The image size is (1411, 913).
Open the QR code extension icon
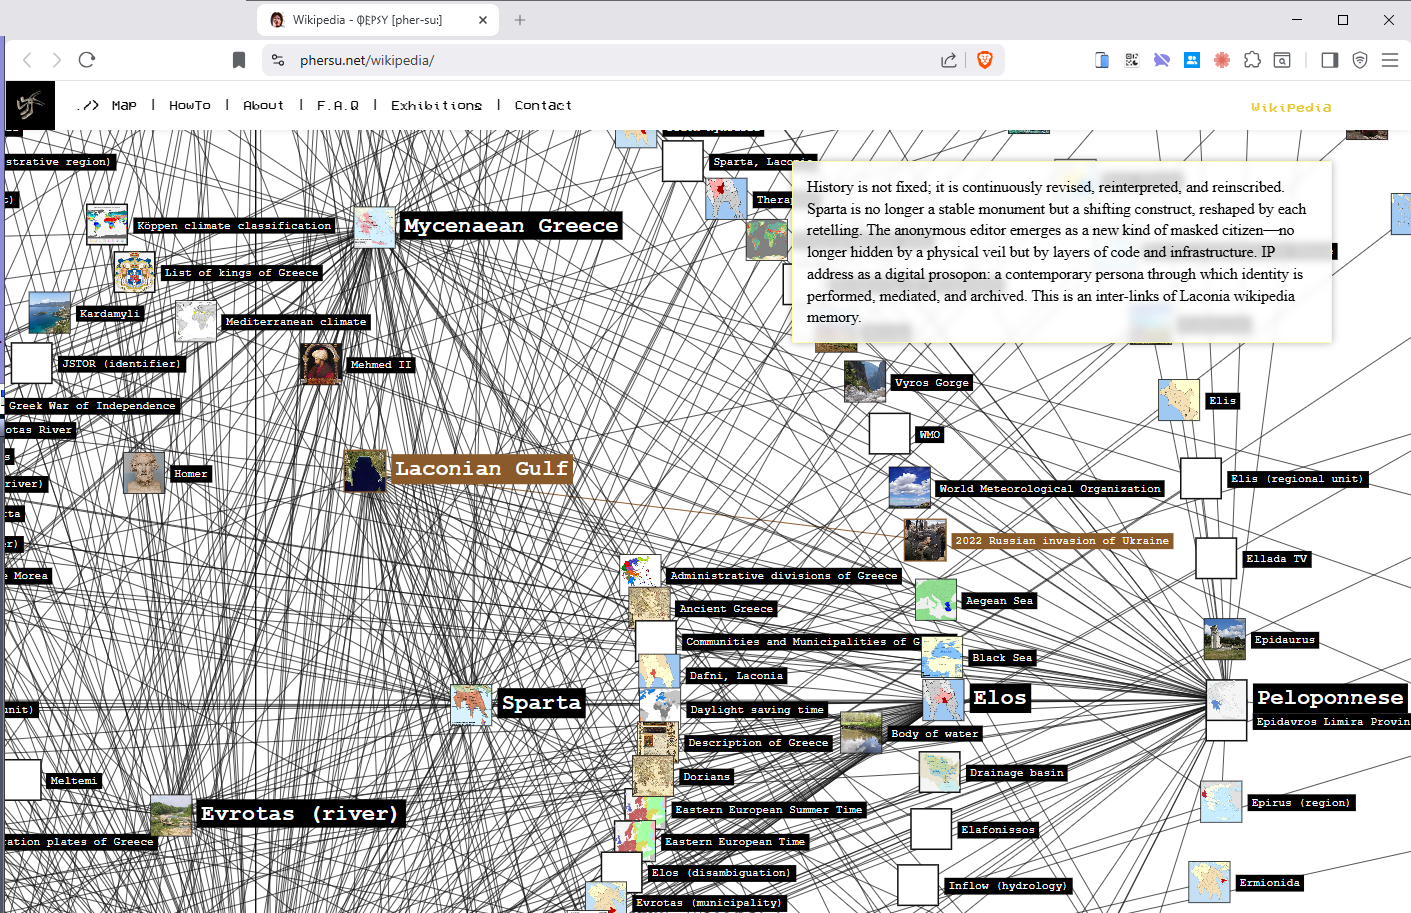click(1132, 60)
